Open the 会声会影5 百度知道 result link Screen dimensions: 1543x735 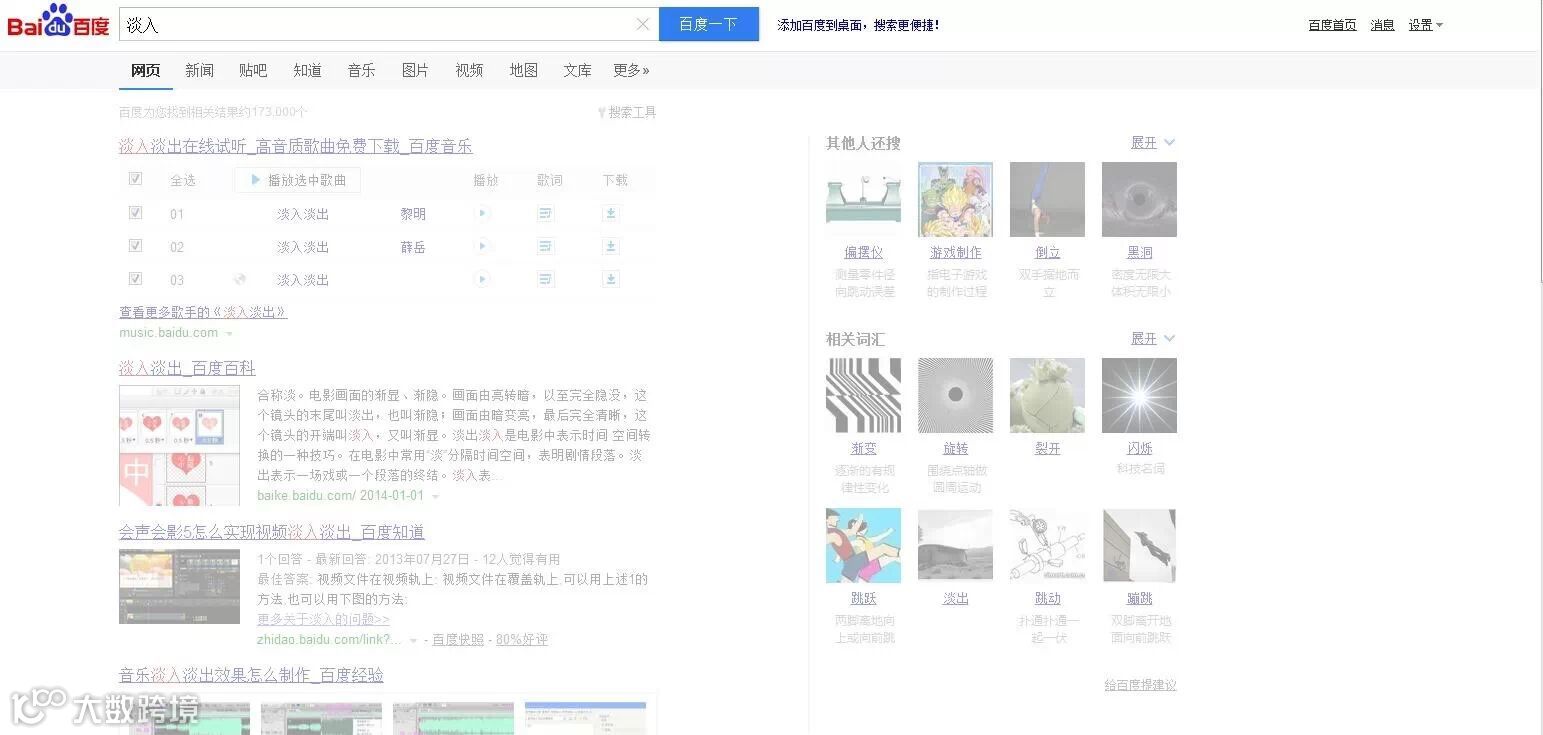click(x=272, y=532)
